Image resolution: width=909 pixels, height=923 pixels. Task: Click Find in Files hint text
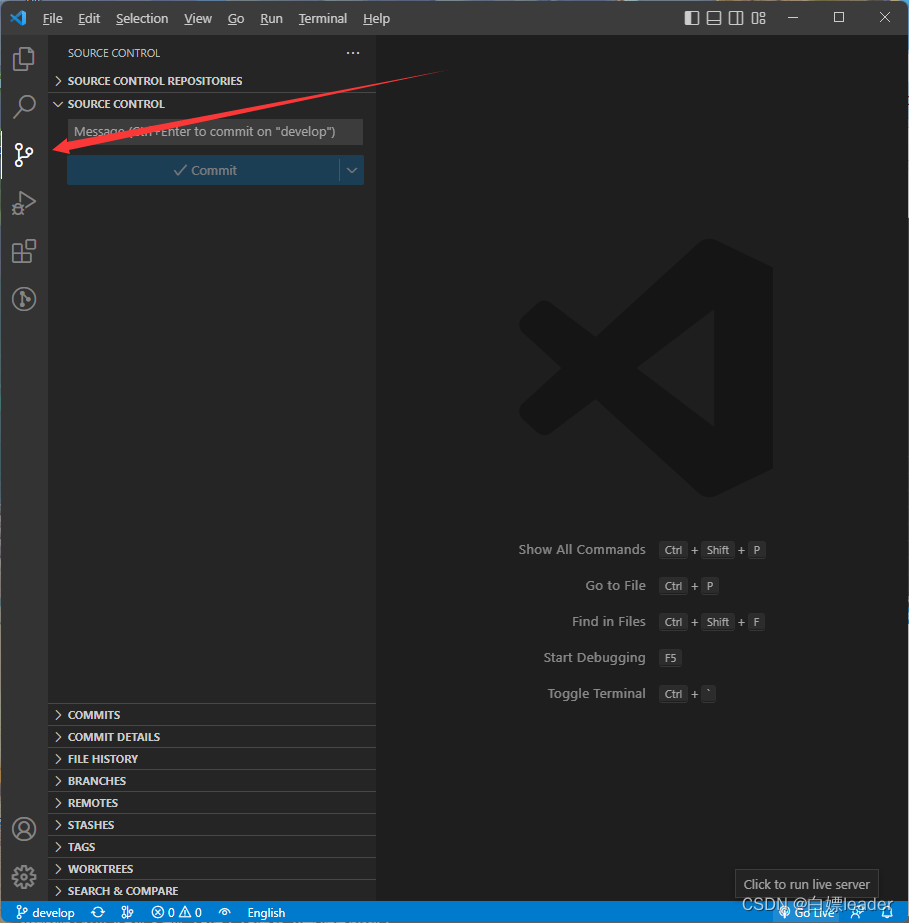click(609, 622)
